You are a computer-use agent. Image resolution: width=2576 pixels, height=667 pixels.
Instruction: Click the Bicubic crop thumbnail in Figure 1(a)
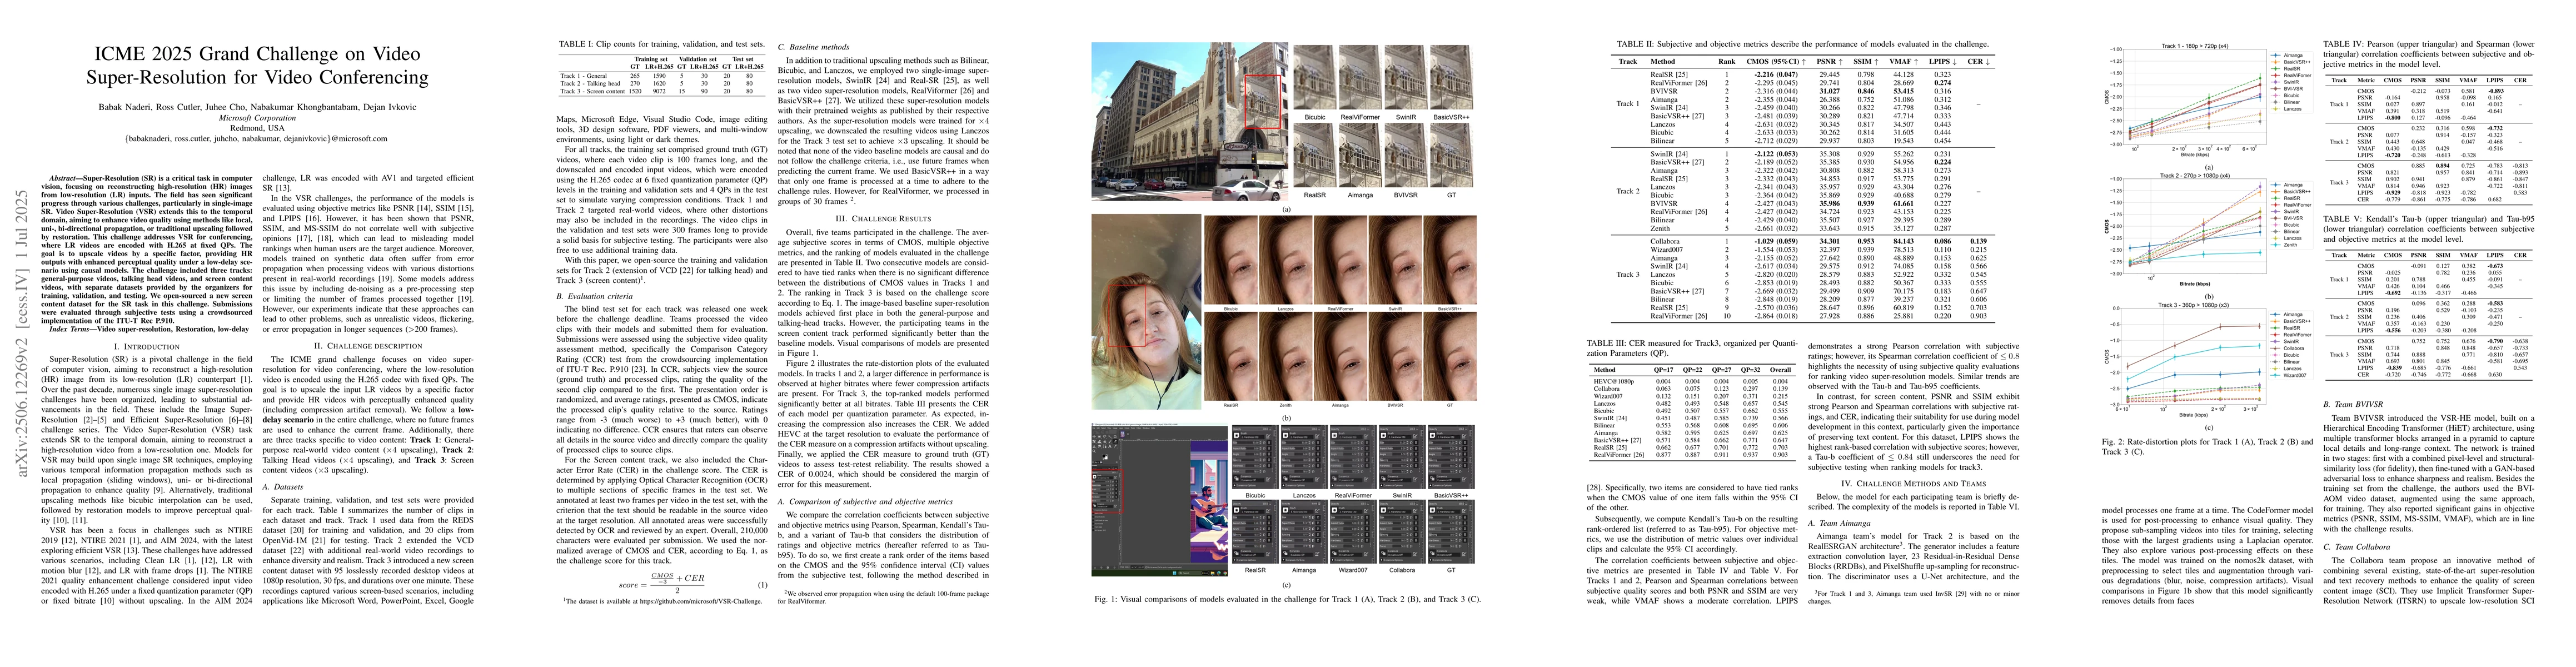[1314, 78]
